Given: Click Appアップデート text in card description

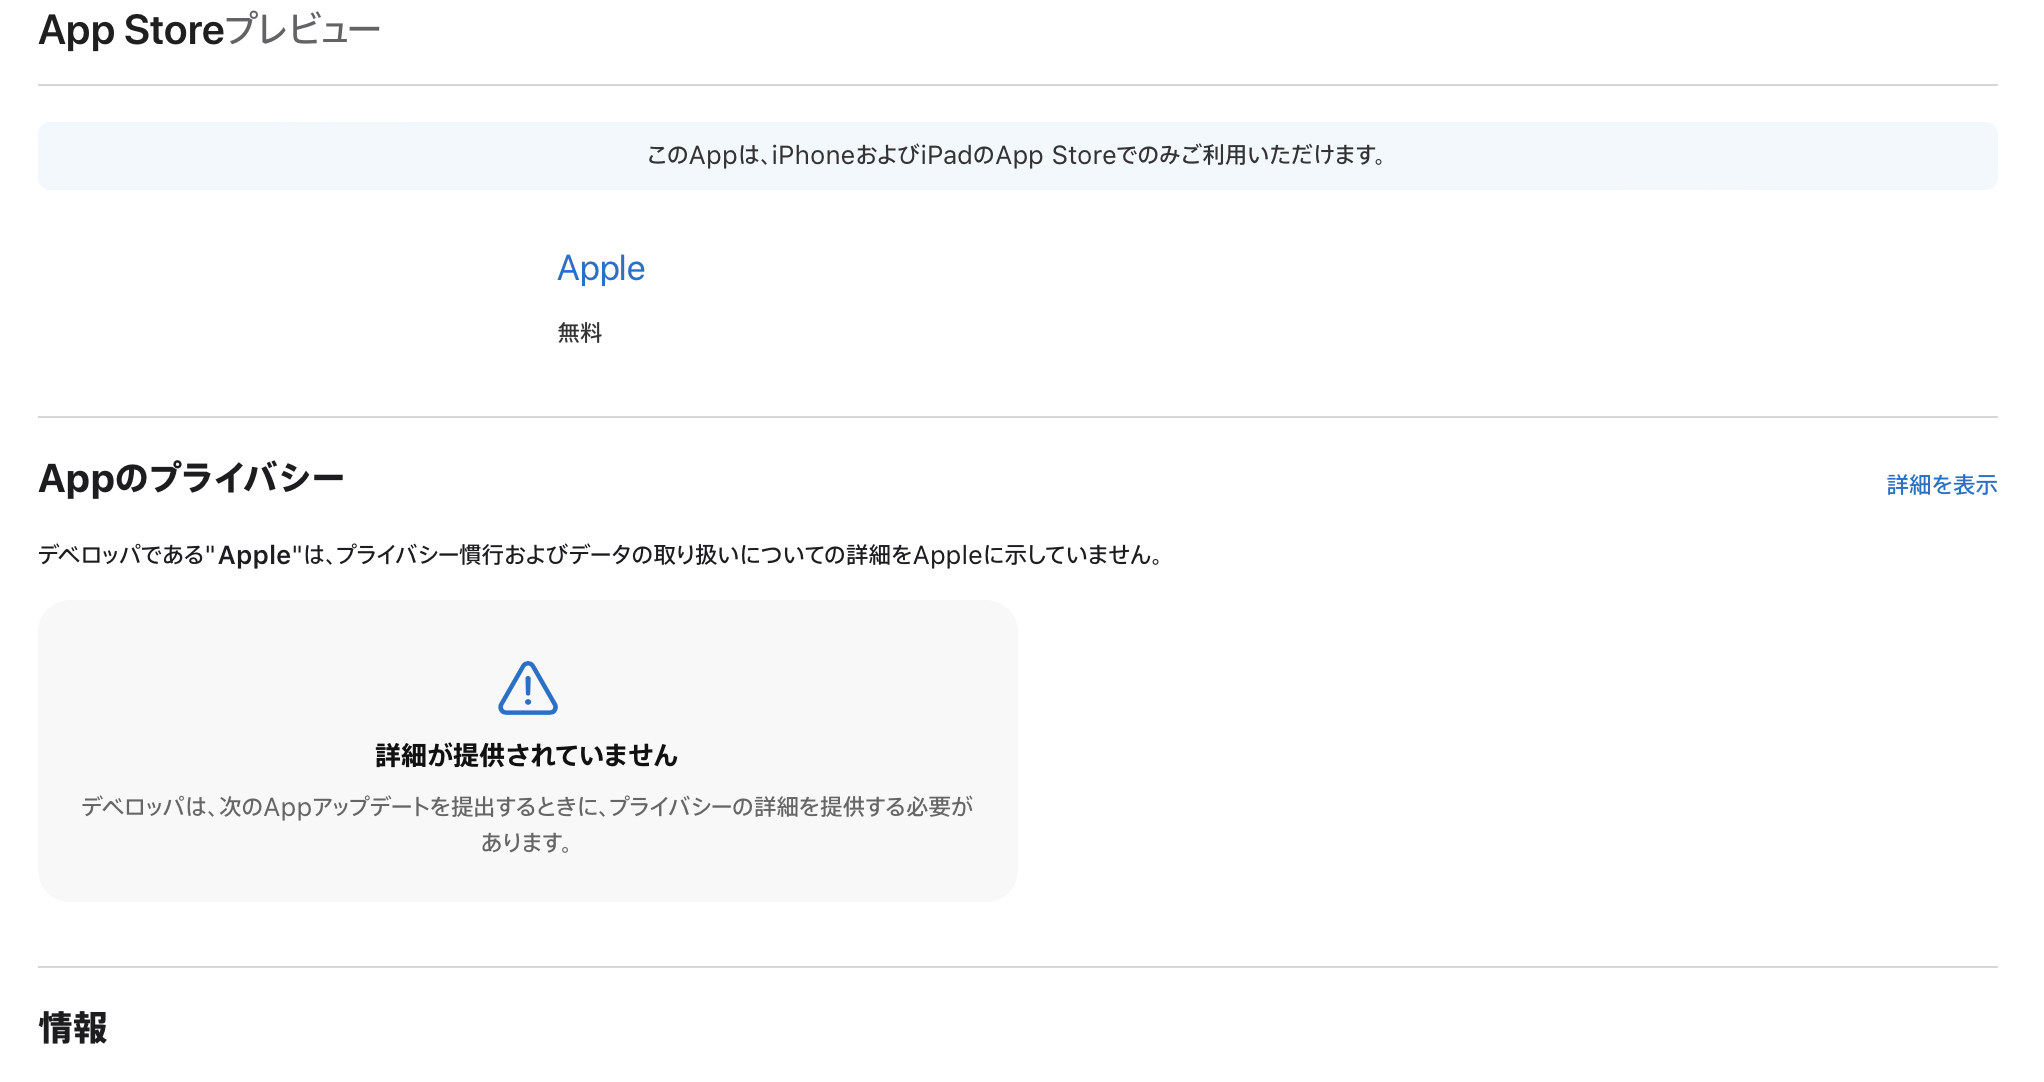Looking at the screenshot, I should click(346, 807).
